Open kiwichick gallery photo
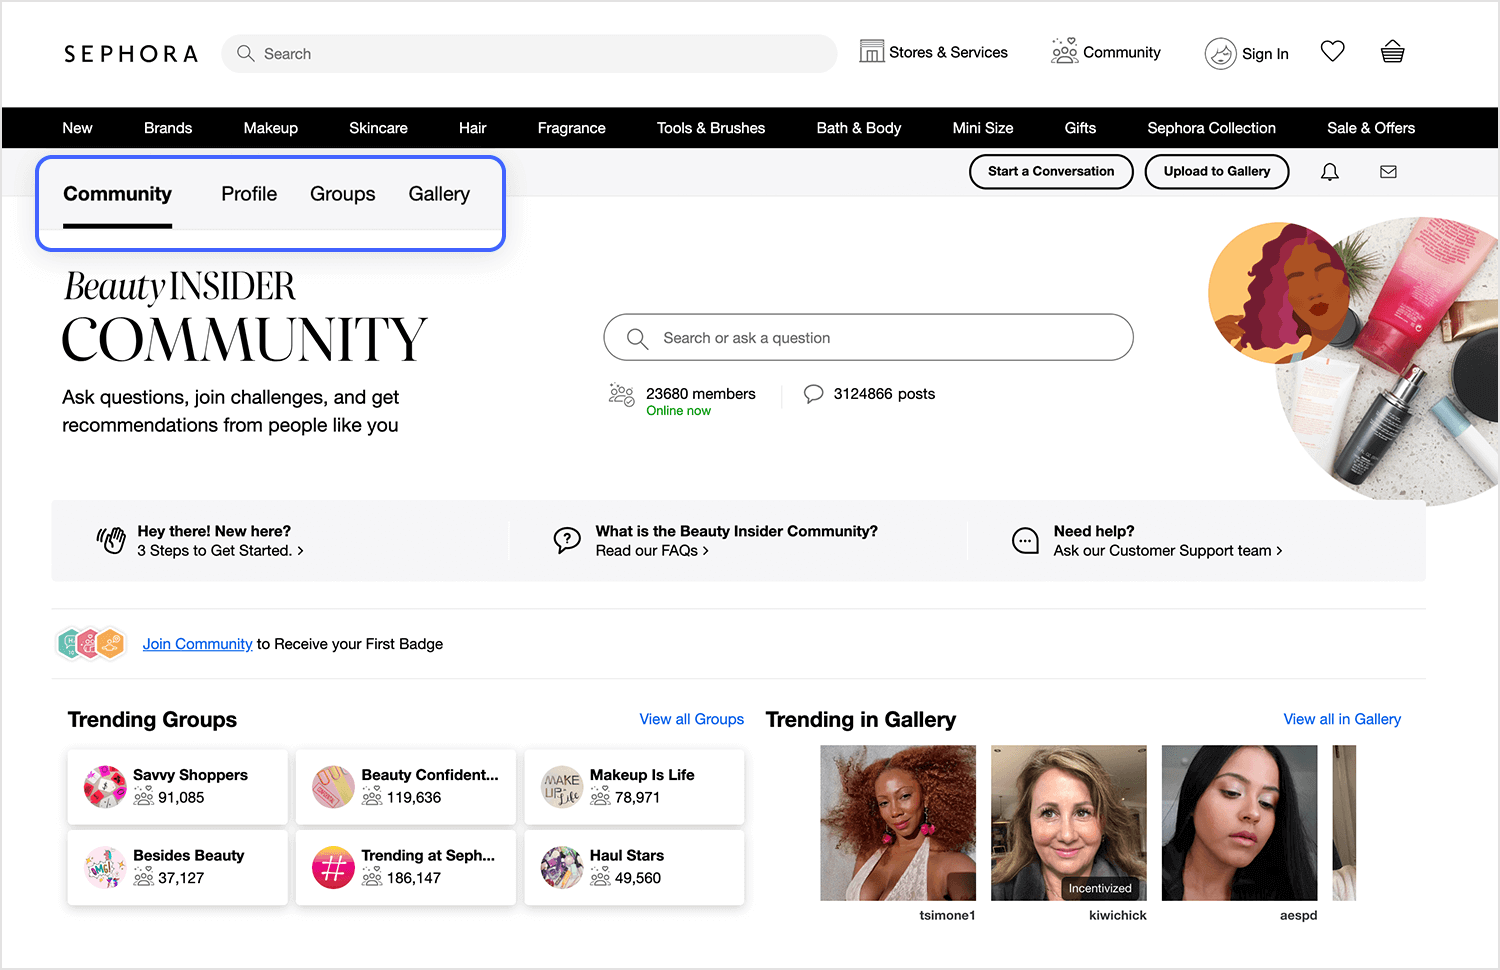The image size is (1500, 970). (1069, 823)
